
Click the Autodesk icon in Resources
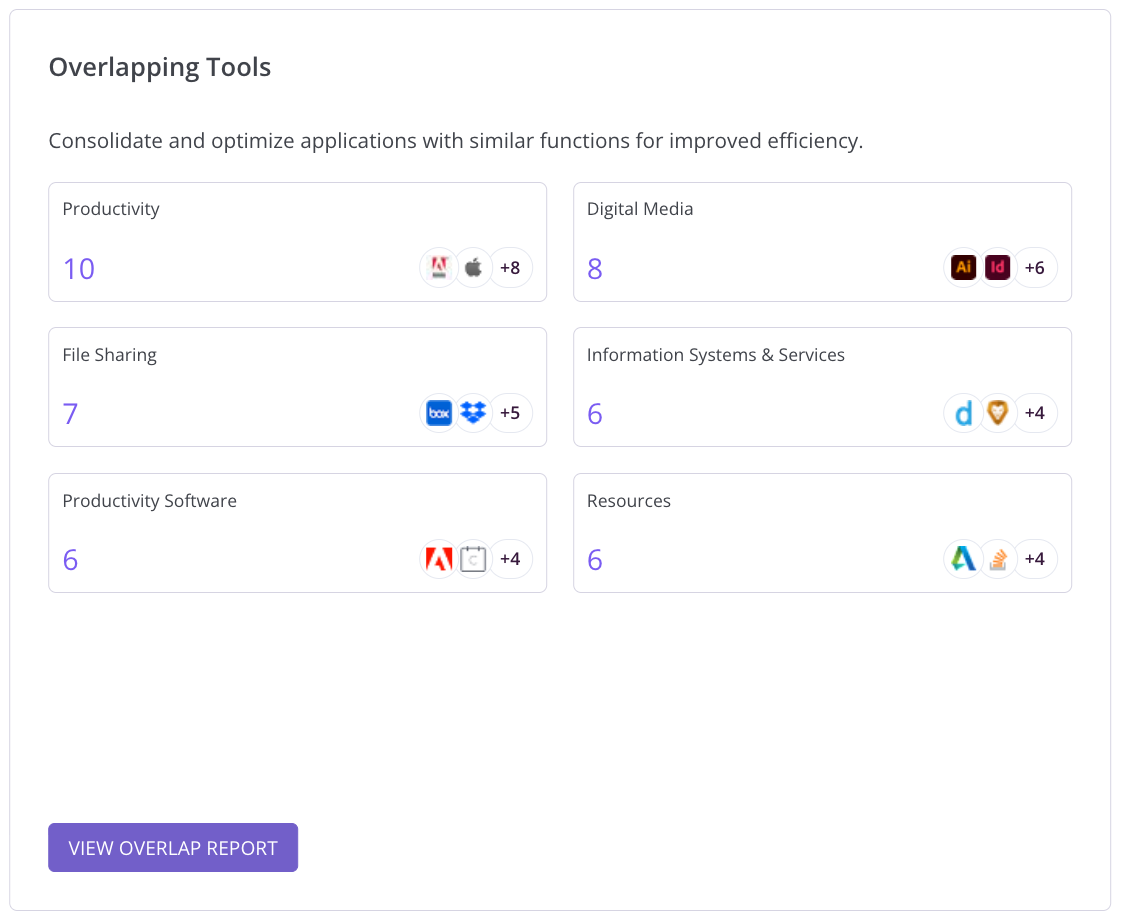963,559
